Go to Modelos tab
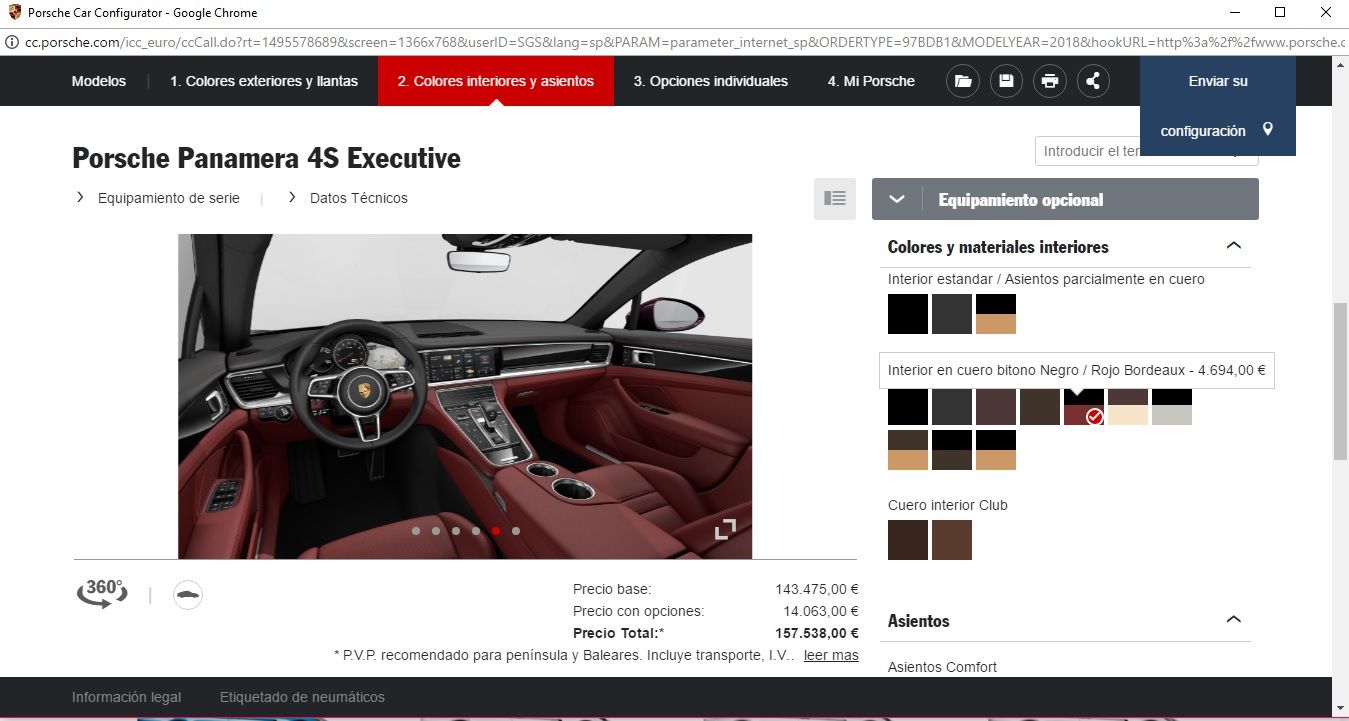 (x=99, y=81)
